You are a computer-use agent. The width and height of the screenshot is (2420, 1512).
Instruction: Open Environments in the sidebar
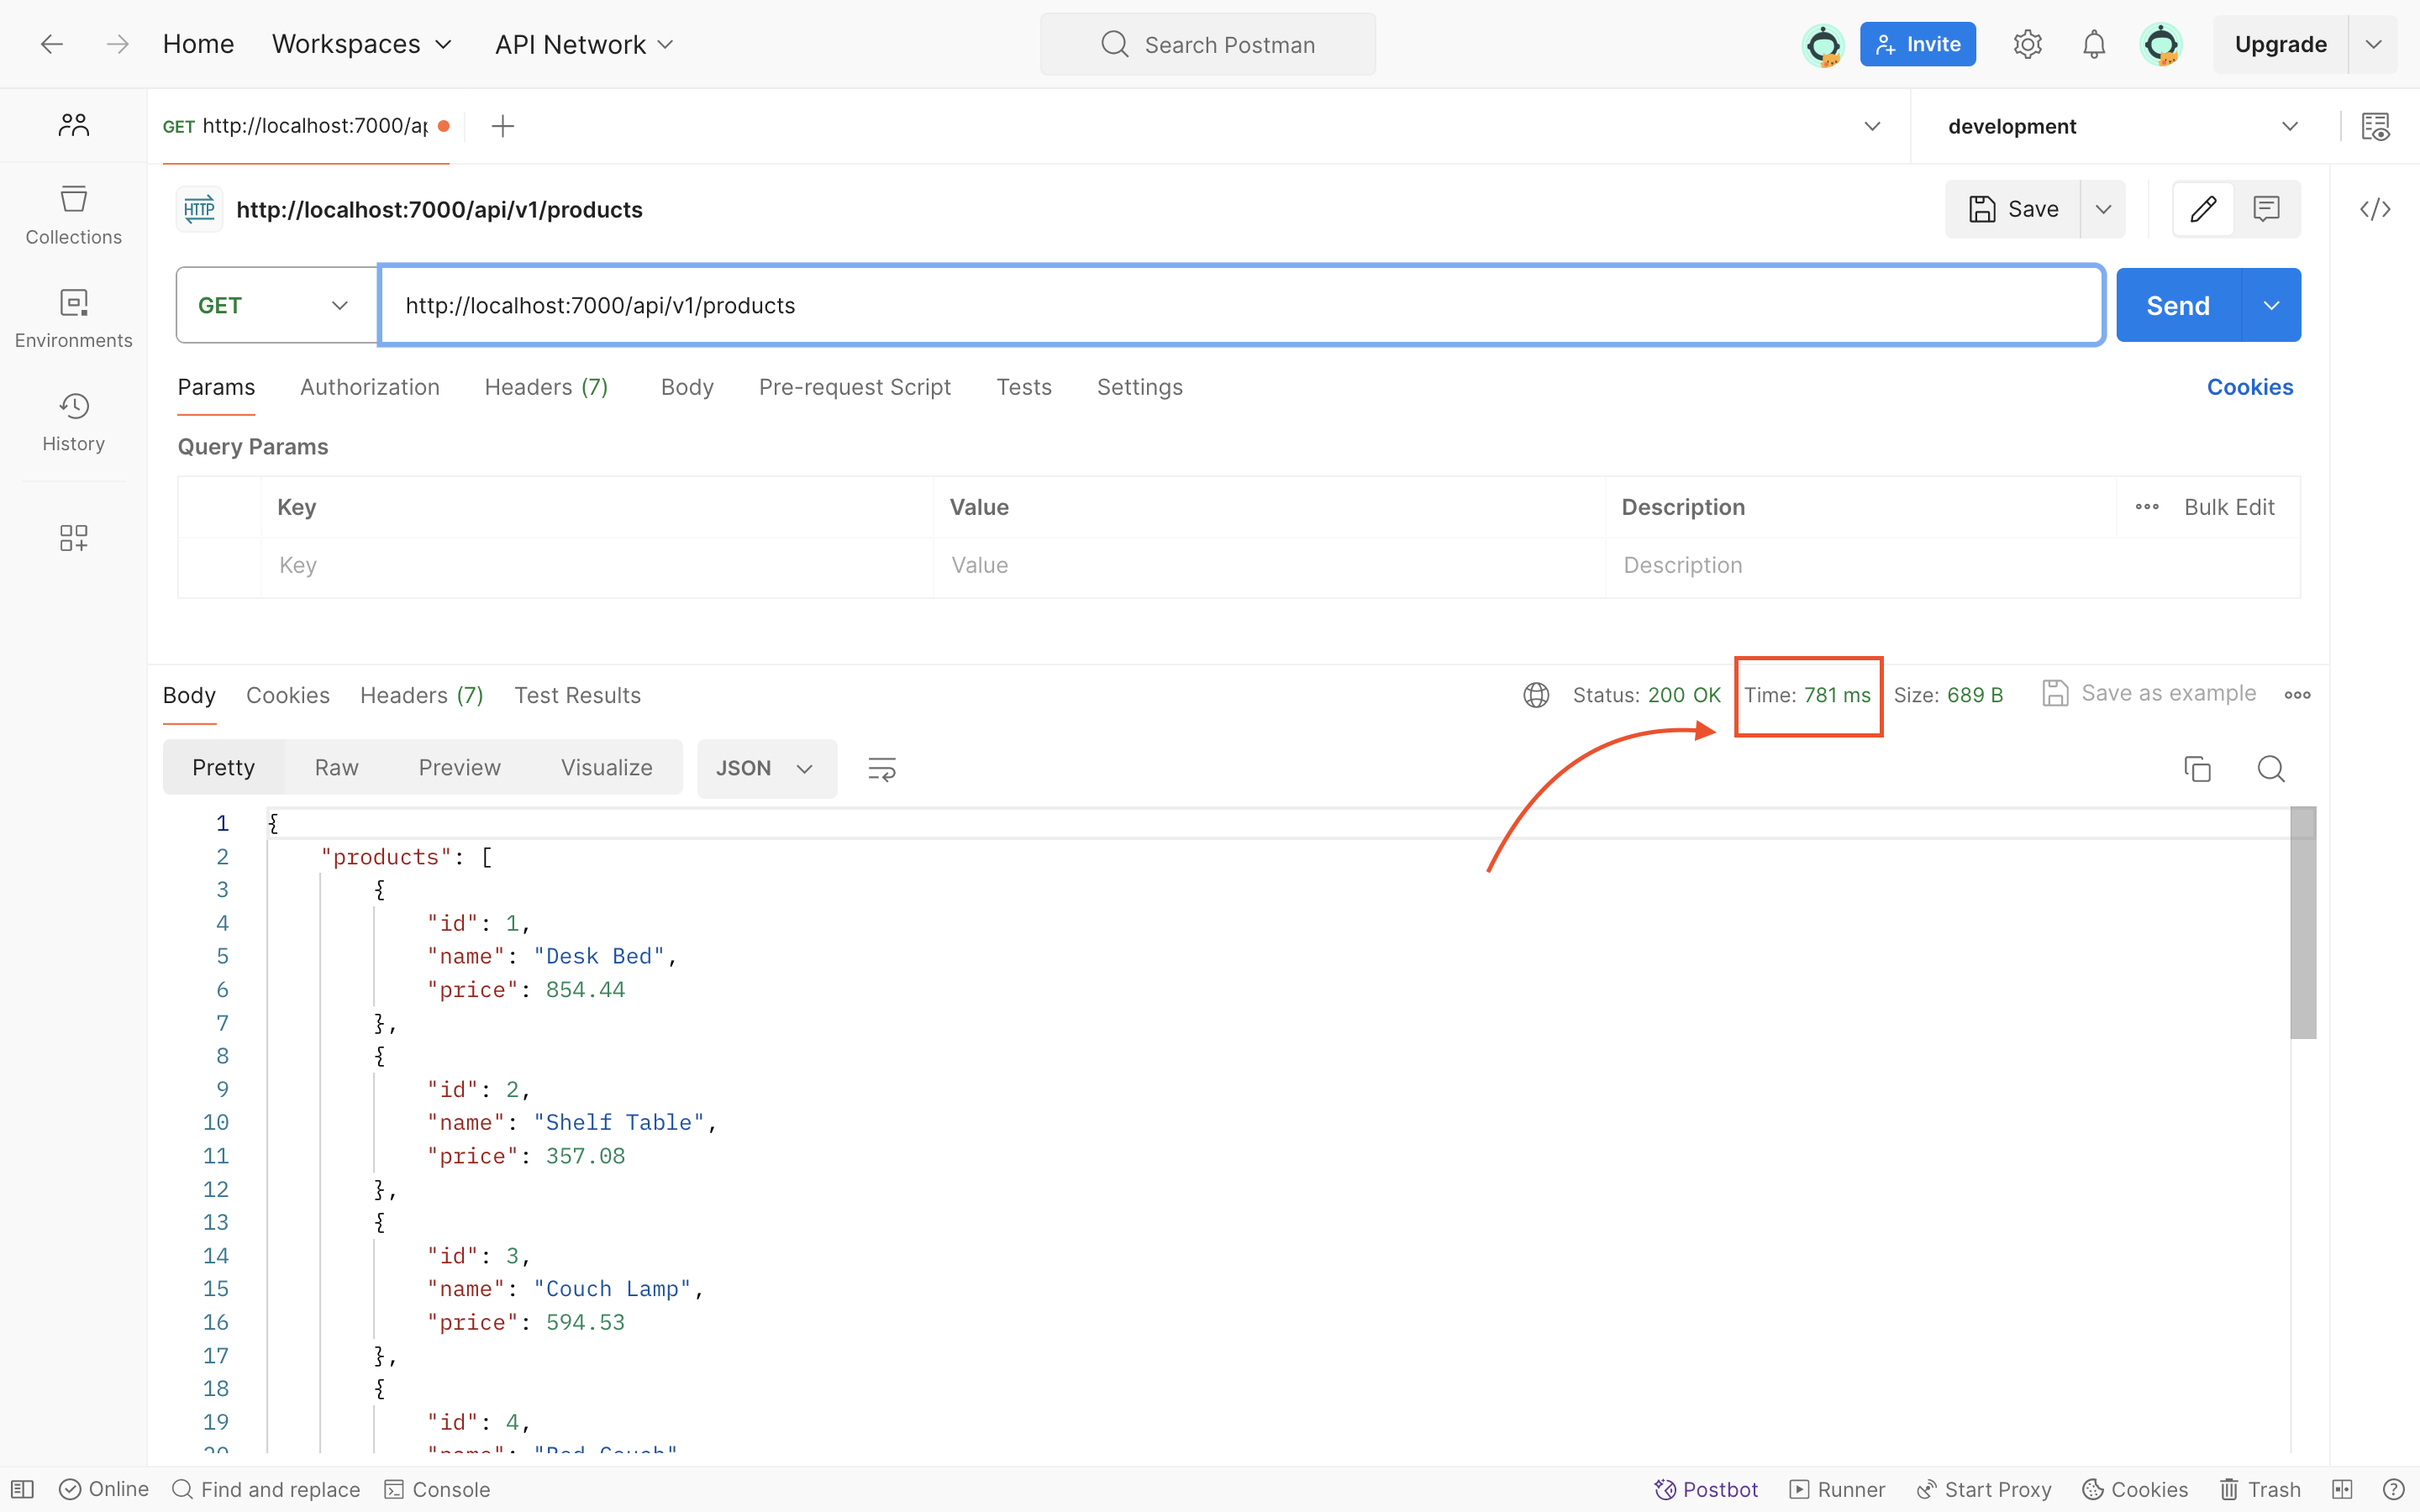tap(74, 319)
